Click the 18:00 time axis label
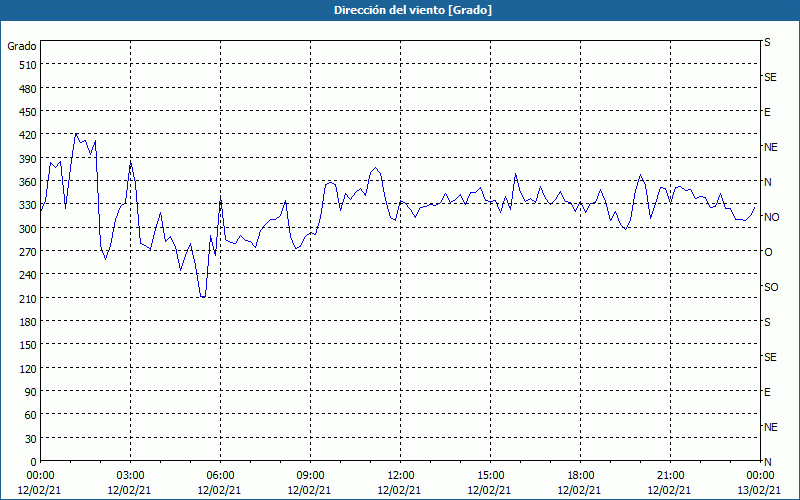This screenshot has height=500, width=800. [580, 476]
